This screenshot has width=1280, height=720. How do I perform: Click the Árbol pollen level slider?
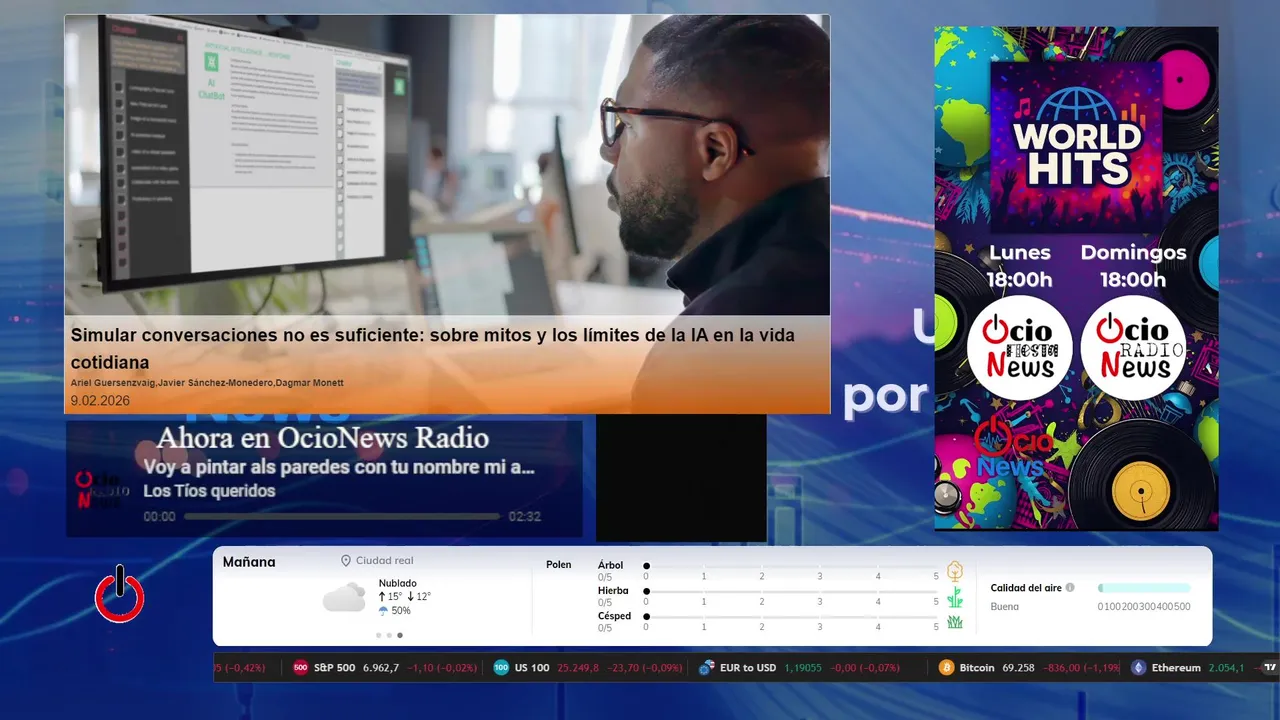tap(791, 566)
